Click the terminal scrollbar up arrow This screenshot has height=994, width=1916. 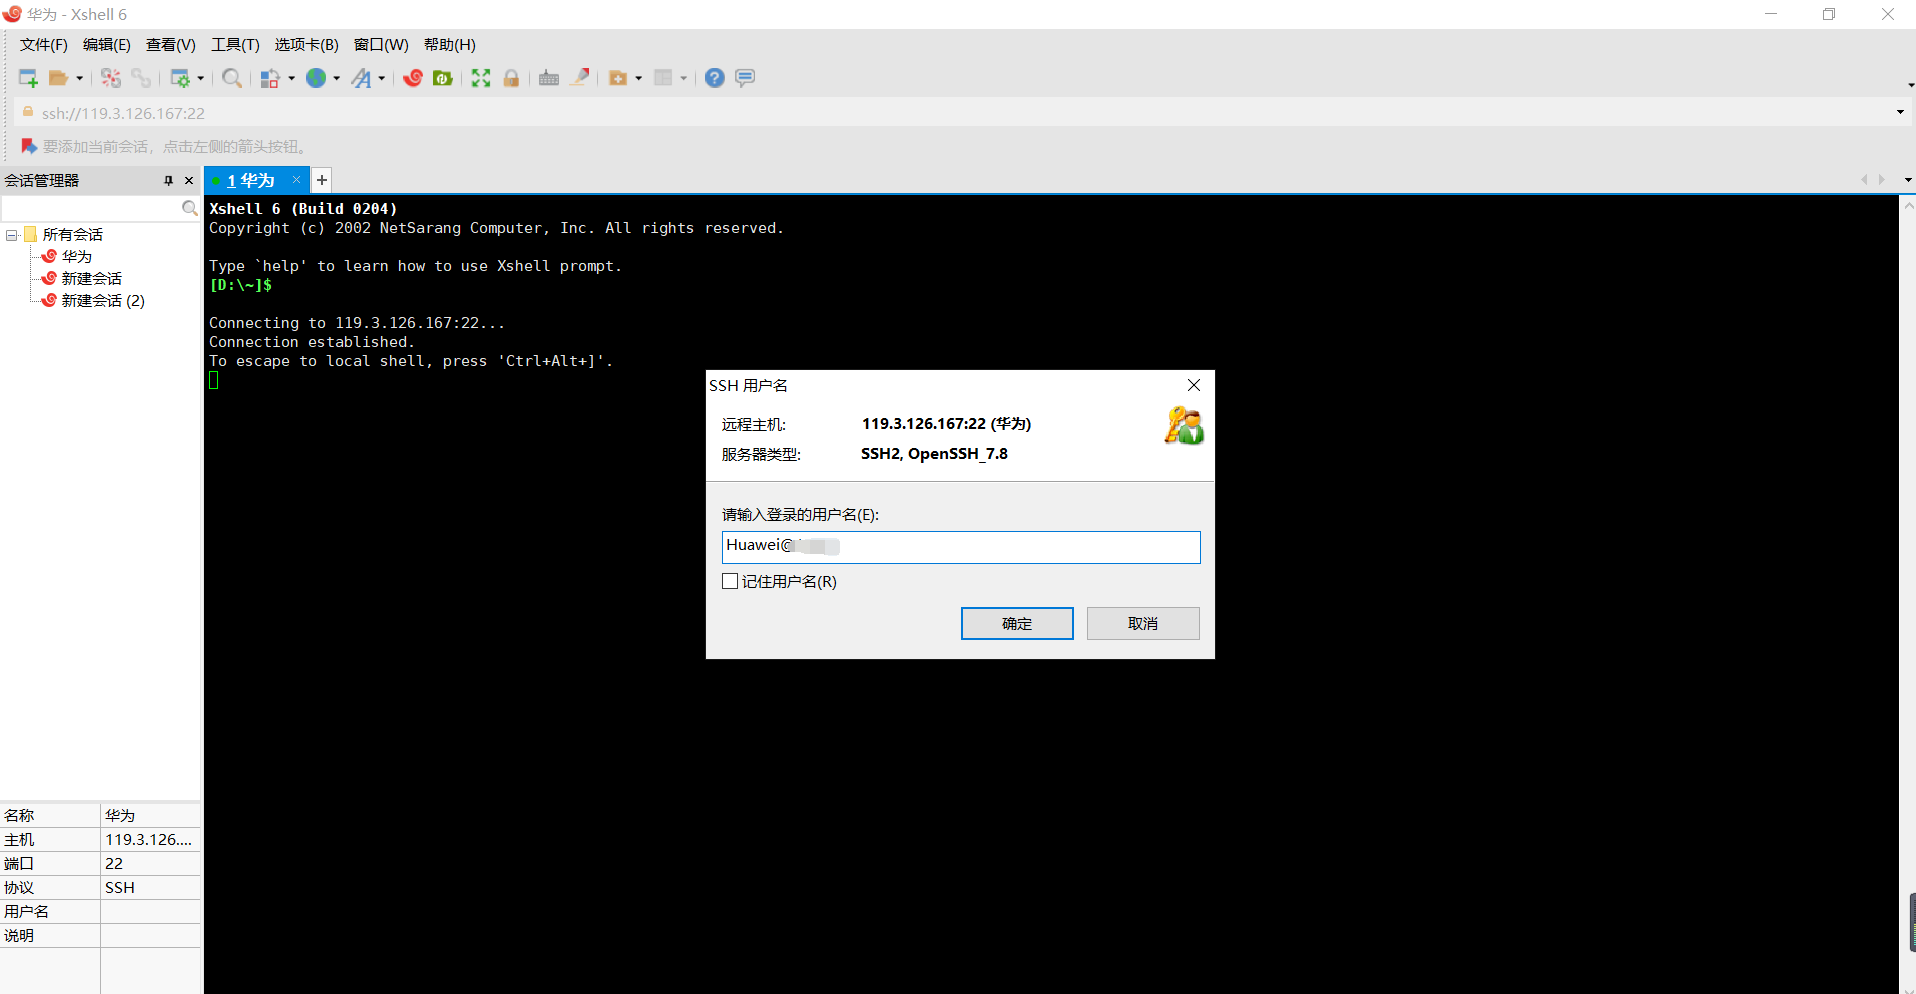(x=1908, y=206)
